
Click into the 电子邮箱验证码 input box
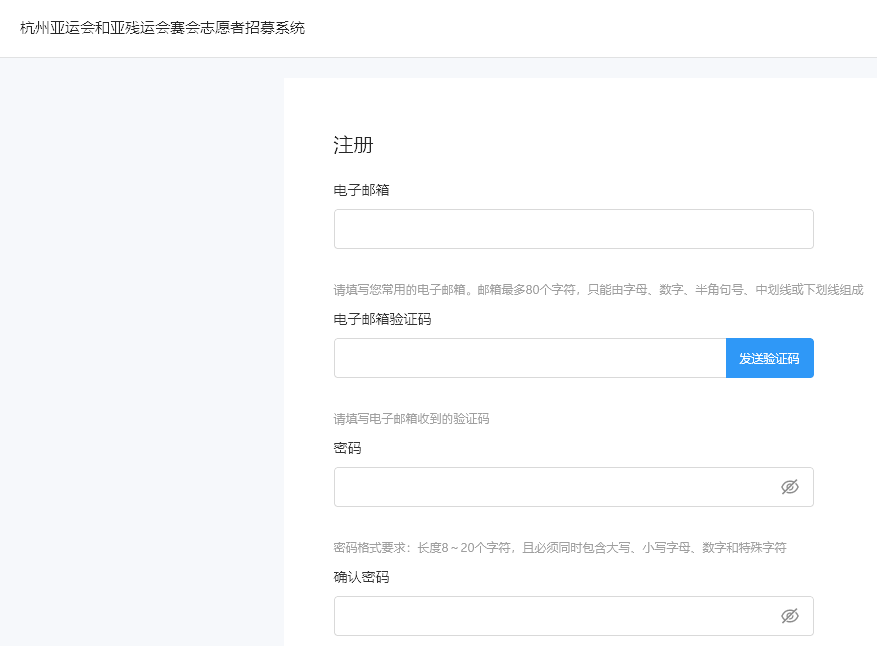pyautogui.click(x=529, y=358)
